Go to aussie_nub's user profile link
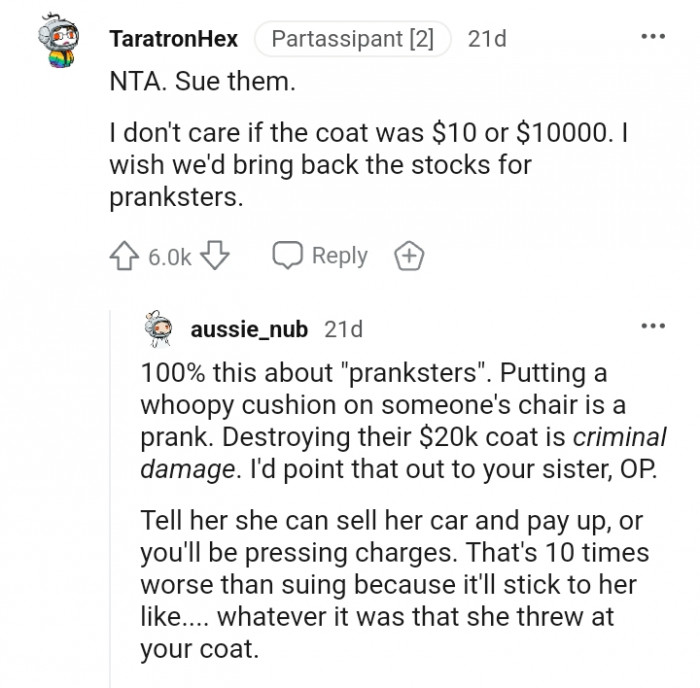The width and height of the screenshot is (700, 688). pos(248,328)
